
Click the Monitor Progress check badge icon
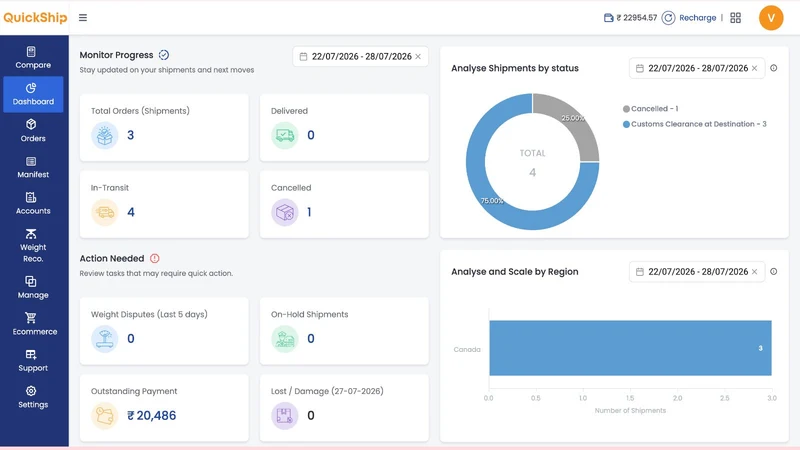coord(164,55)
